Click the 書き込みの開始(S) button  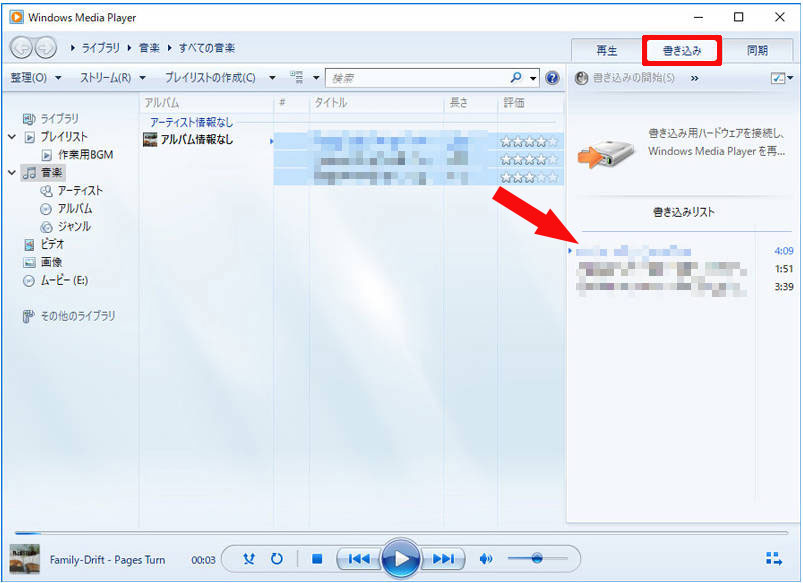(633, 78)
